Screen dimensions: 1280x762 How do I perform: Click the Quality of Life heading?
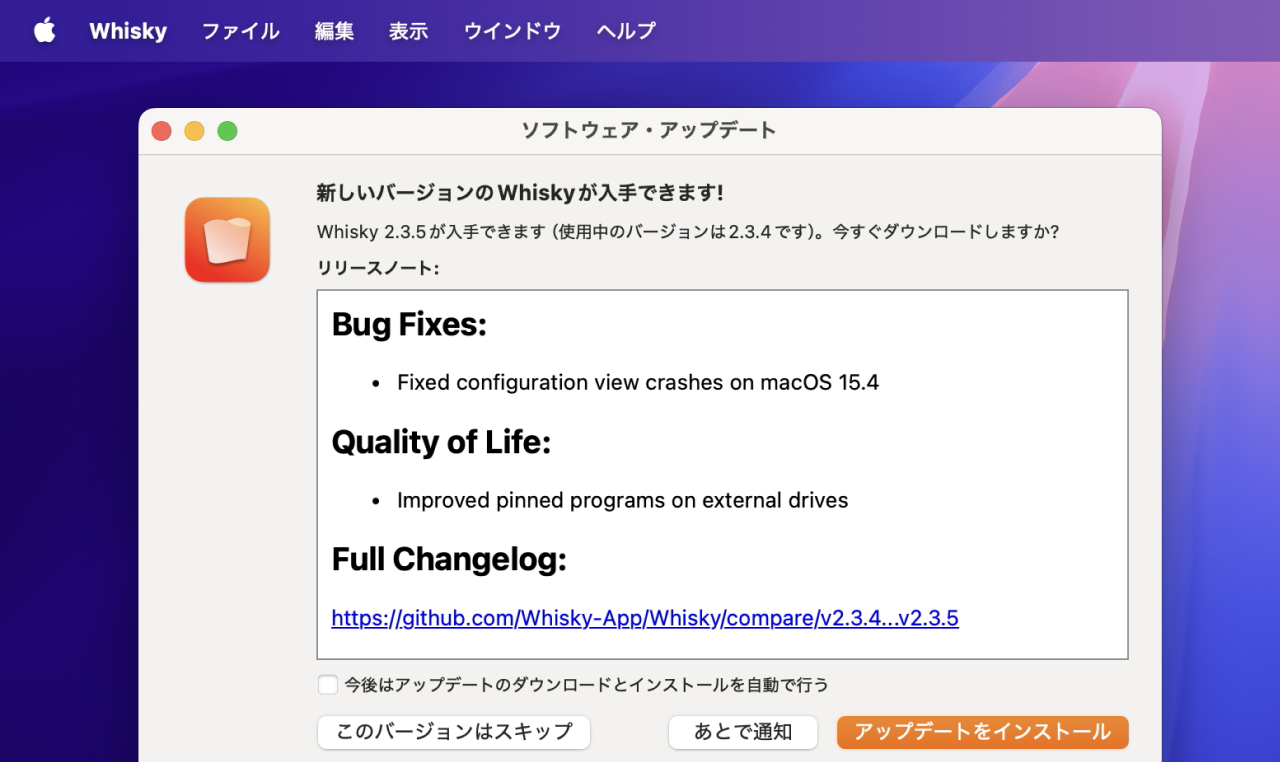pyautogui.click(x=441, y=442)
